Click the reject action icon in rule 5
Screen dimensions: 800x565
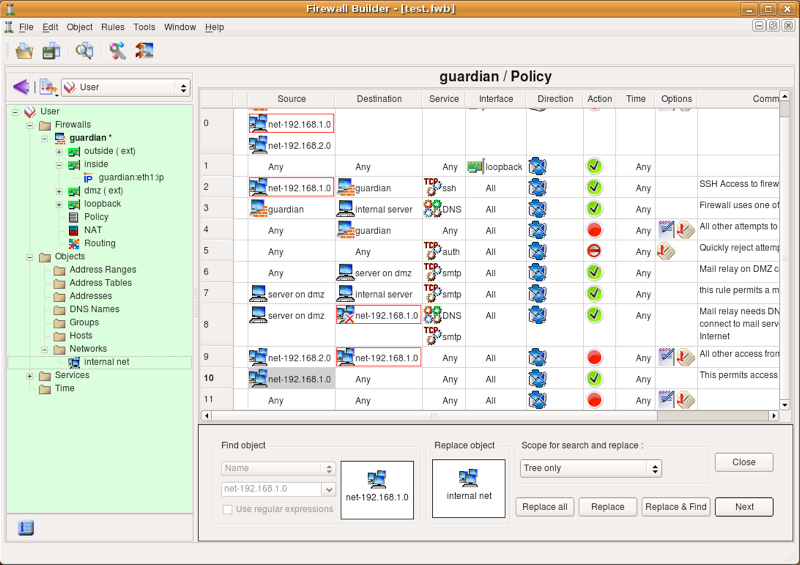pos(594,251)
